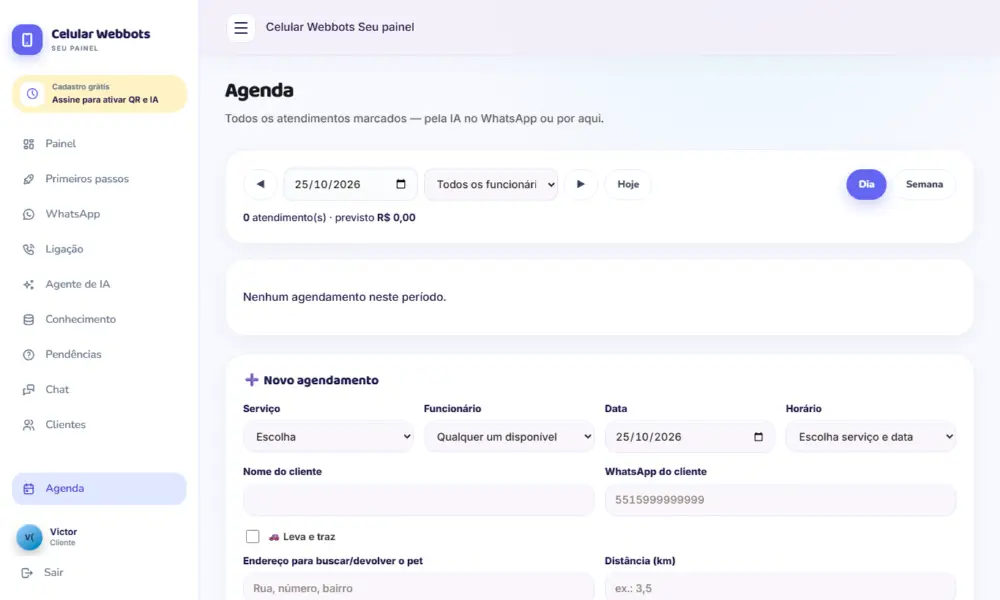Go to next day with right arrow

pos(580,184)
